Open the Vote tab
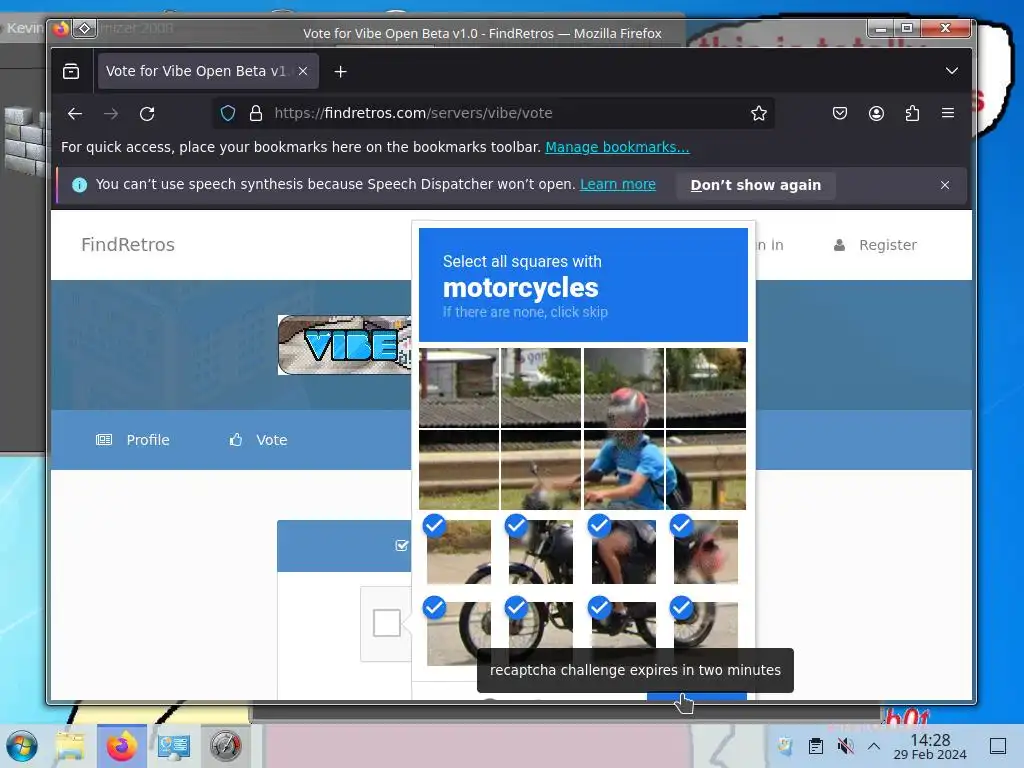 (259, 440)
